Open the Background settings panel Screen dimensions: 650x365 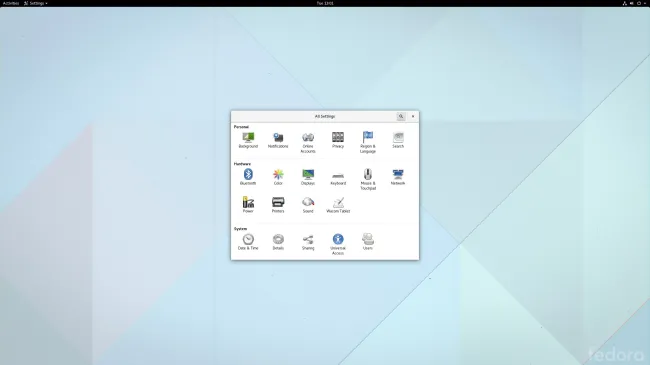(248, 140)
